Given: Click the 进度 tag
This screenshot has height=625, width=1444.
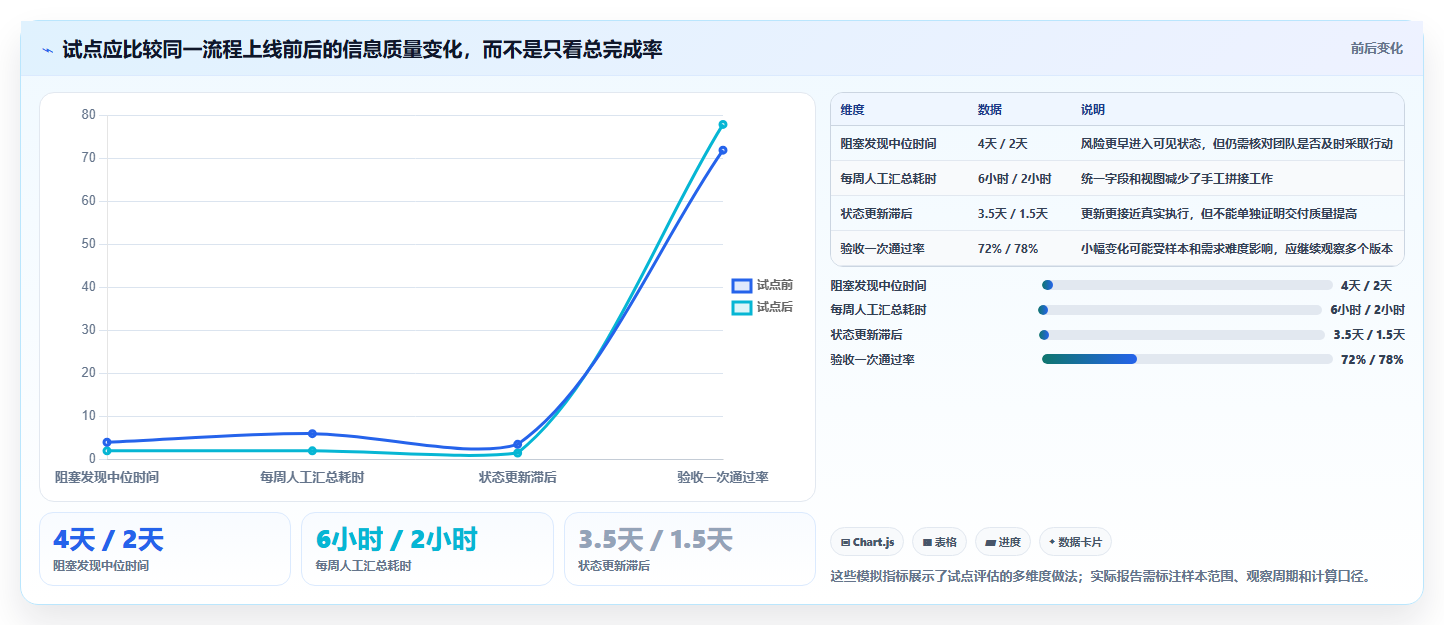Looking at the screenshot, I should (1003, 542).
